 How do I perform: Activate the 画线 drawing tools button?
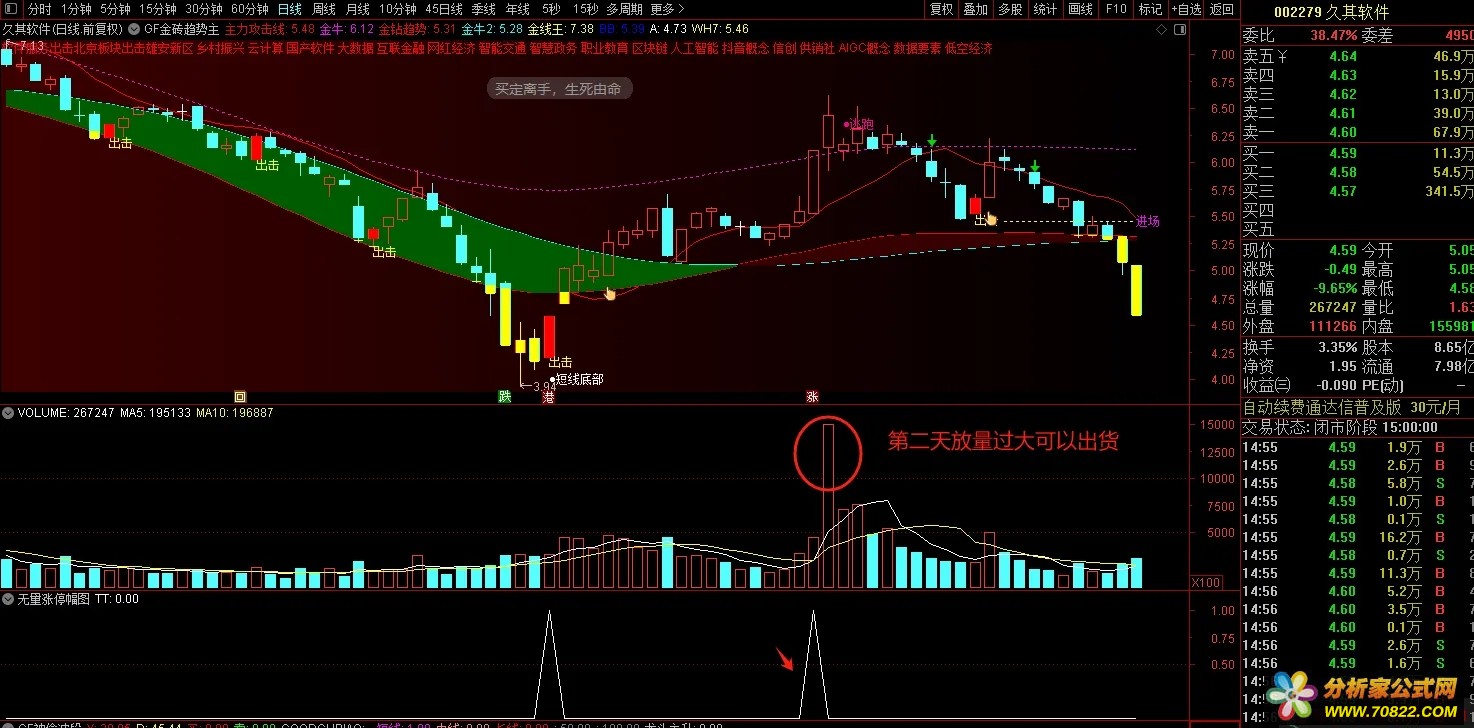pos(1081,9)
